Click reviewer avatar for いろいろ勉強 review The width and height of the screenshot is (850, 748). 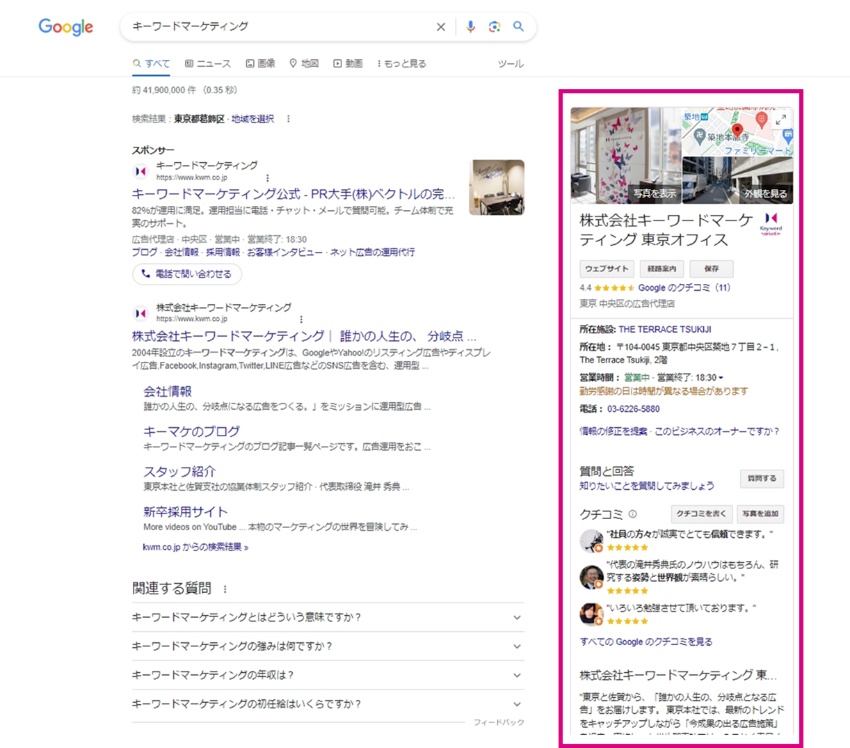(591, 614)
